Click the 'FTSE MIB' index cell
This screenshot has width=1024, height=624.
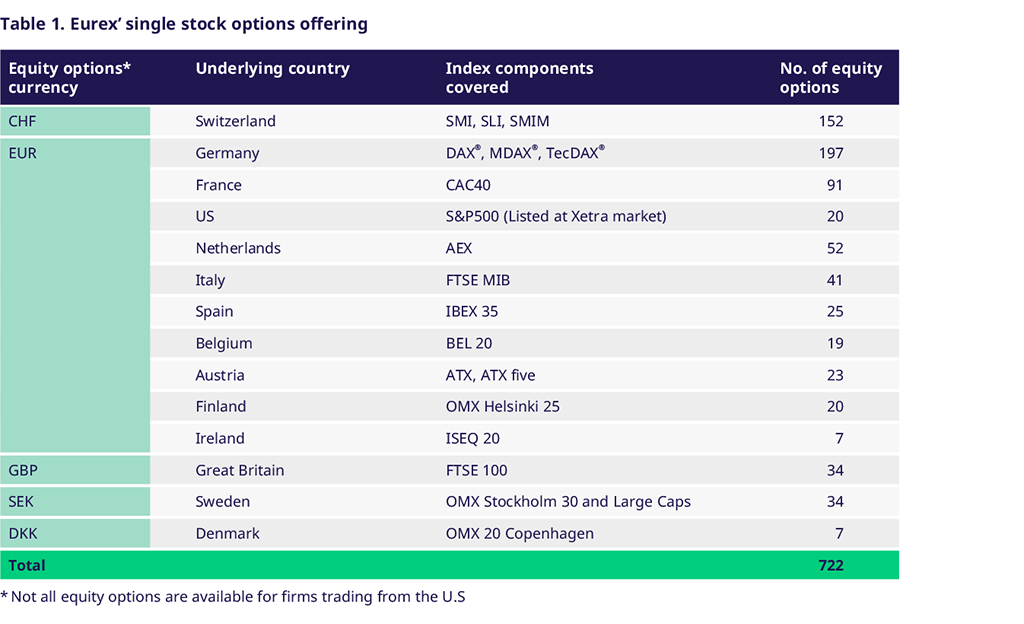[478, 280]
